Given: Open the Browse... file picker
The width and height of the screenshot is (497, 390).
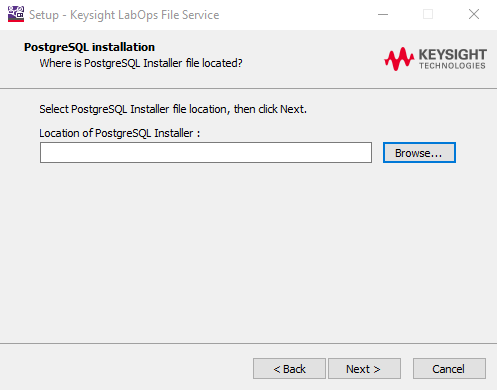Looking at the screenshot, I should click(x=419, y=153).
